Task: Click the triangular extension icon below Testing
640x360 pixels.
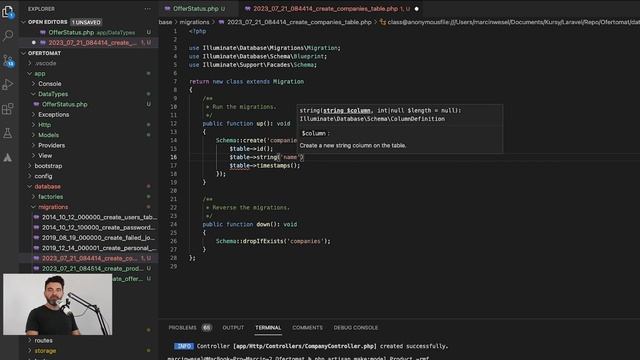Action: pyautogui.click(x=8, y=158)
